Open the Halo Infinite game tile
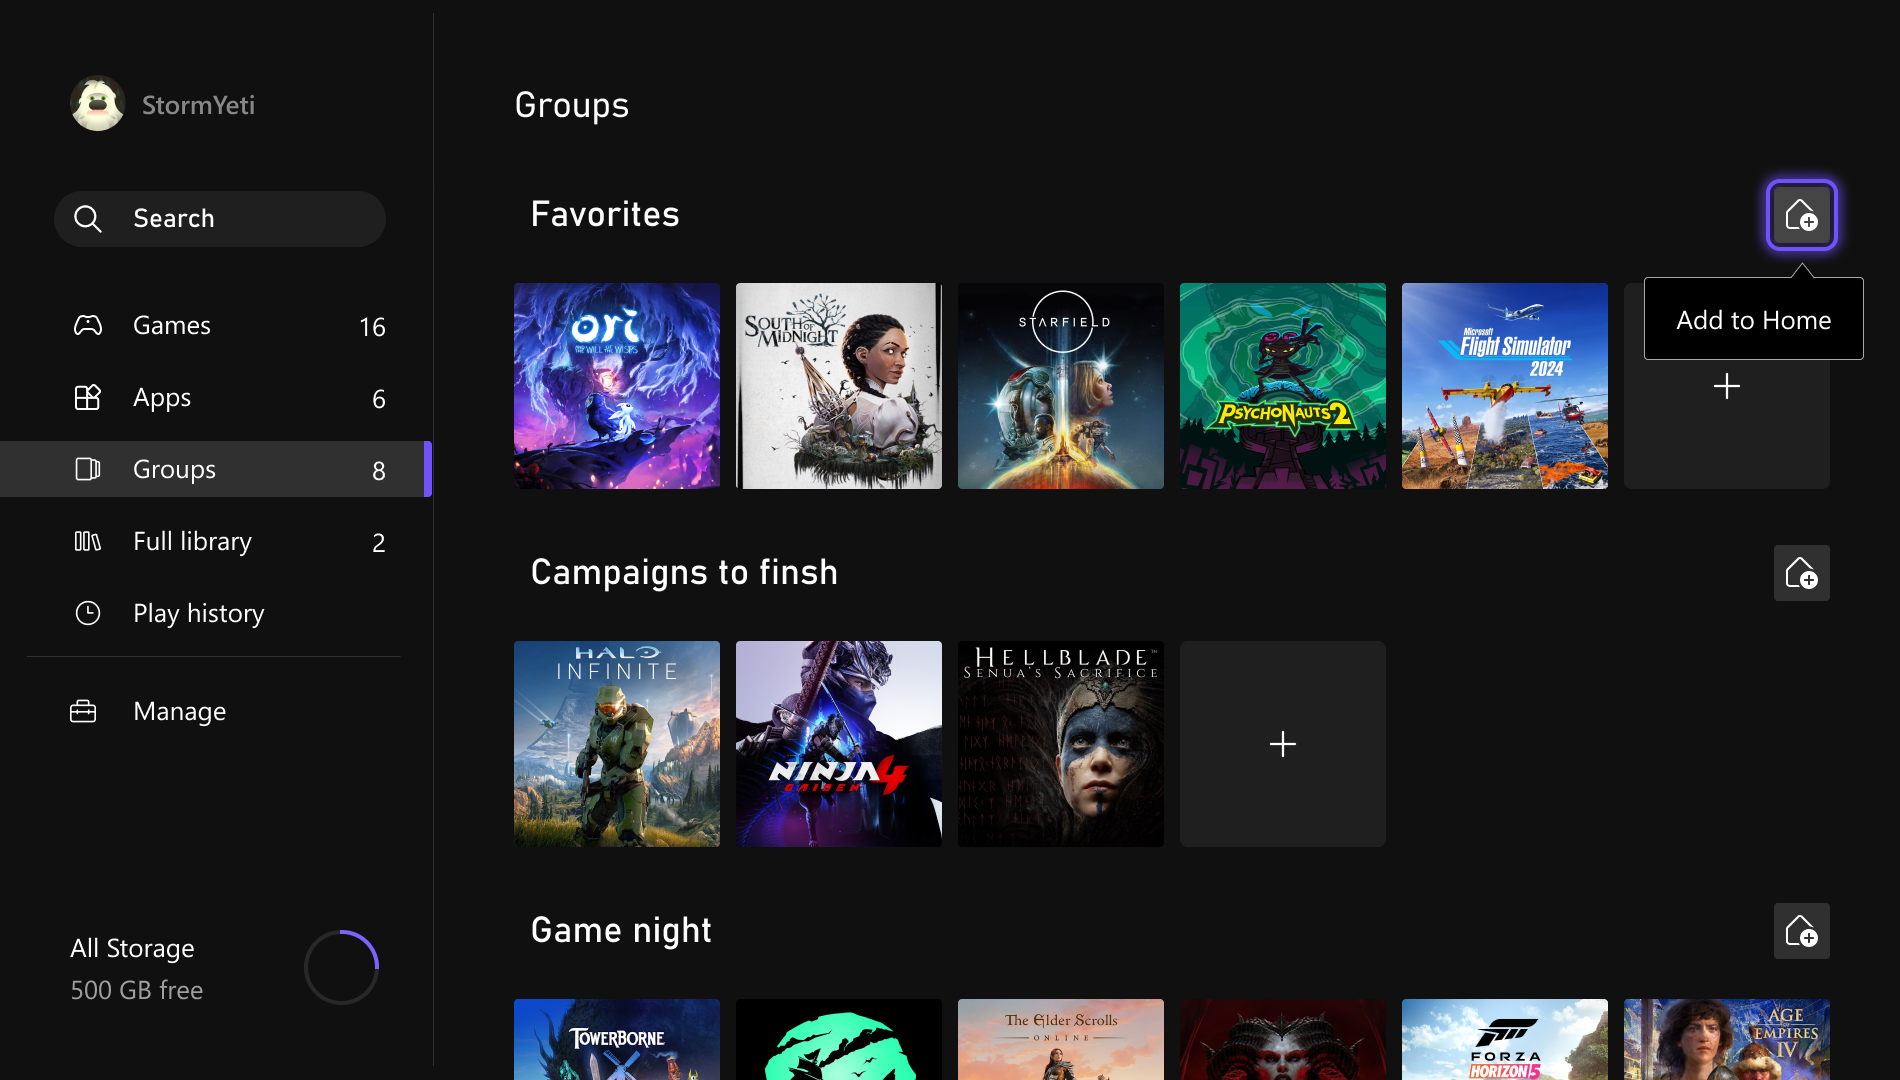 click(x=617, y=744)
